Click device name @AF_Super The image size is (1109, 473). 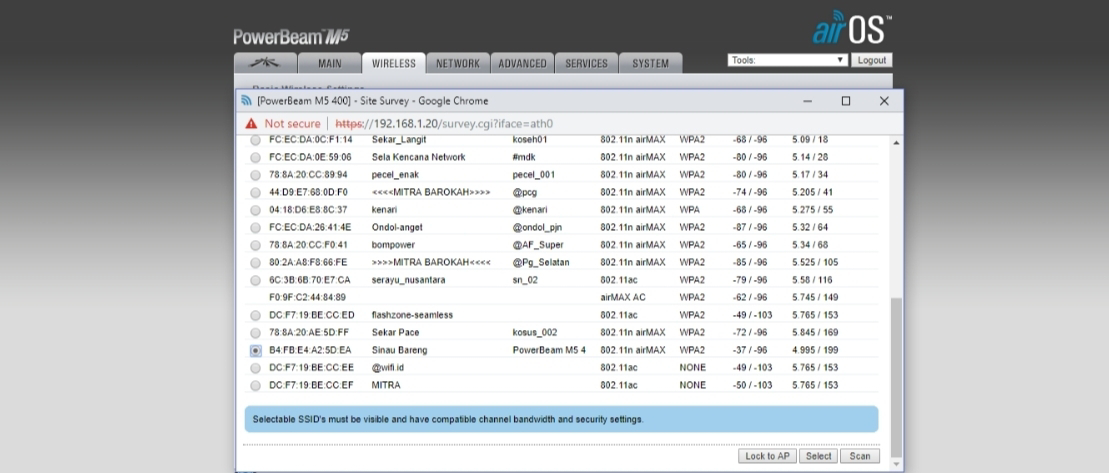click(538, 245)
